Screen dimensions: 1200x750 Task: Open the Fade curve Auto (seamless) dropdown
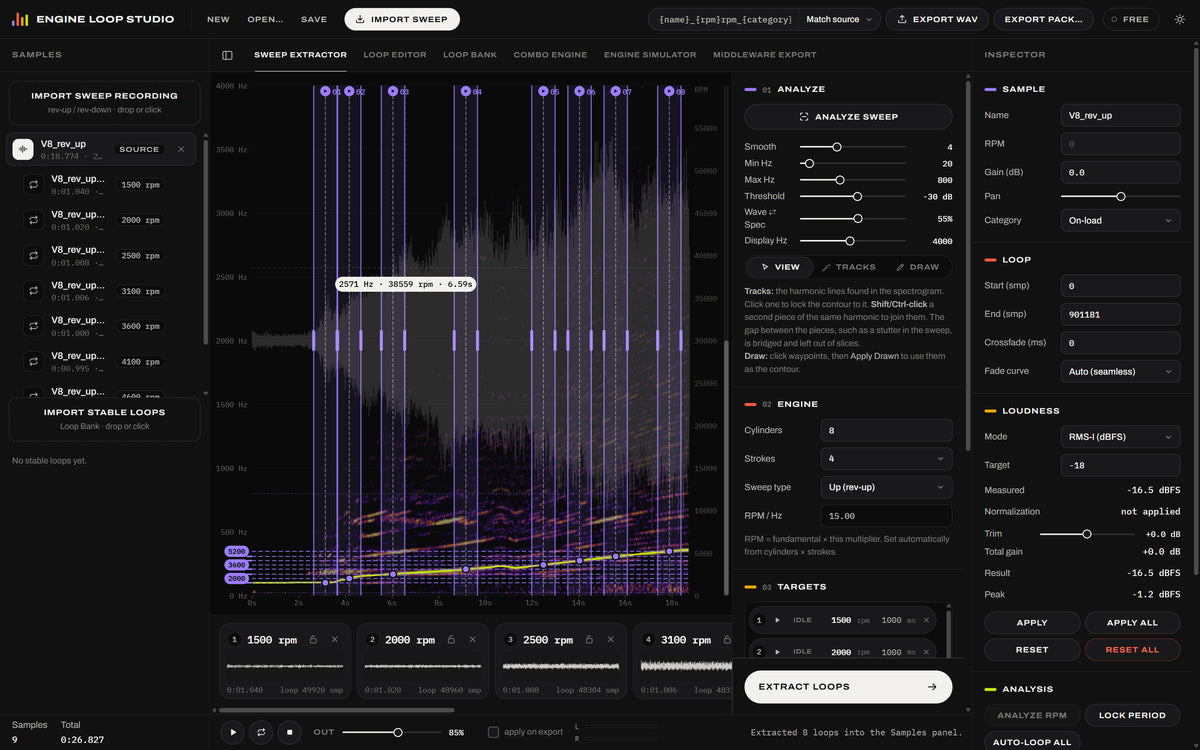click(x=1120, y=371)
